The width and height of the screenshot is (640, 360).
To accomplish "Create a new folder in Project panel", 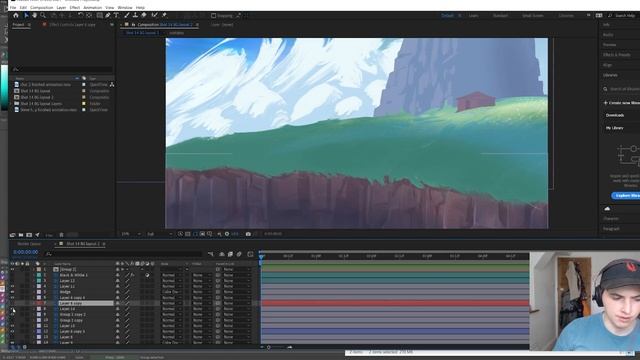I will point(21,235).
